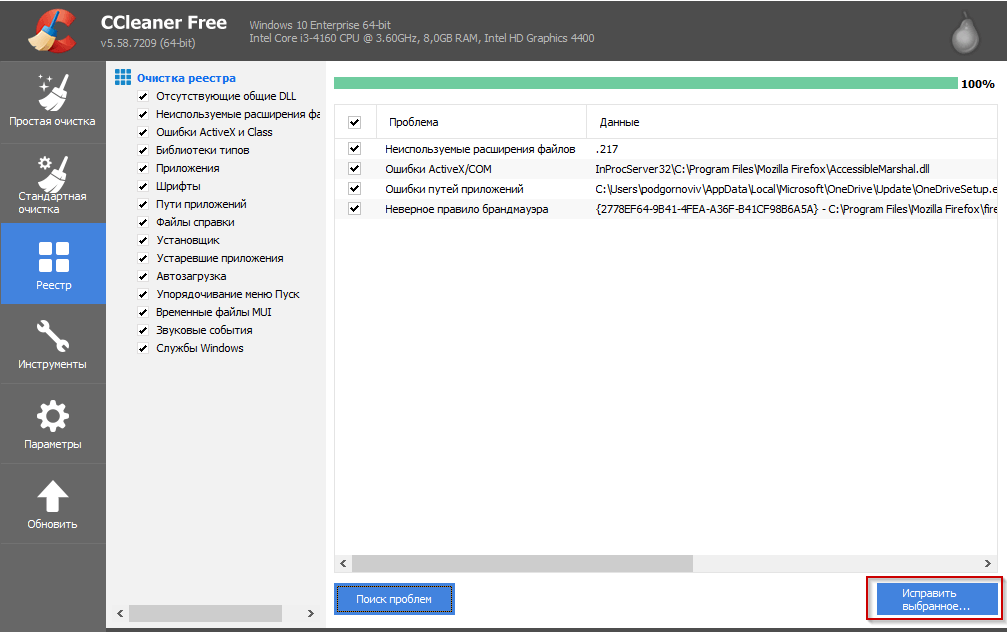Sort by the Проблема column header
The height and width of the screenshot is (632, 1007).
point(481,122)
